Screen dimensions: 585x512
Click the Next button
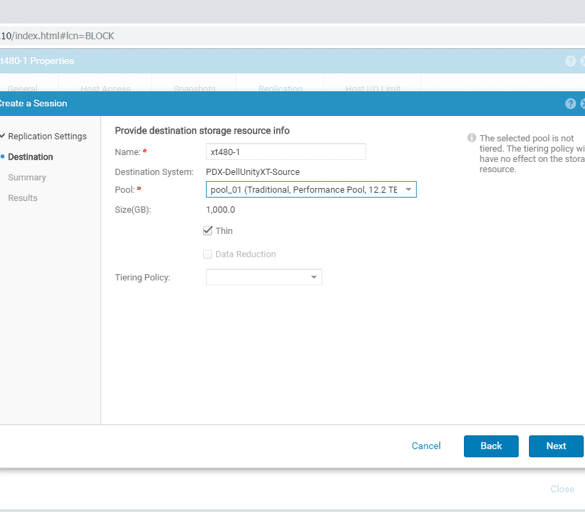556,446
